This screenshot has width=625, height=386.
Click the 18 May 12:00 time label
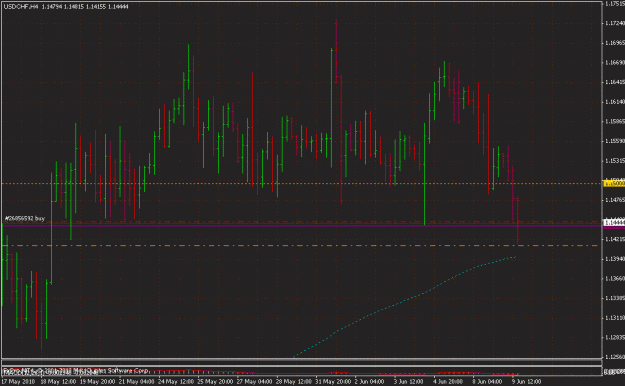58,382
